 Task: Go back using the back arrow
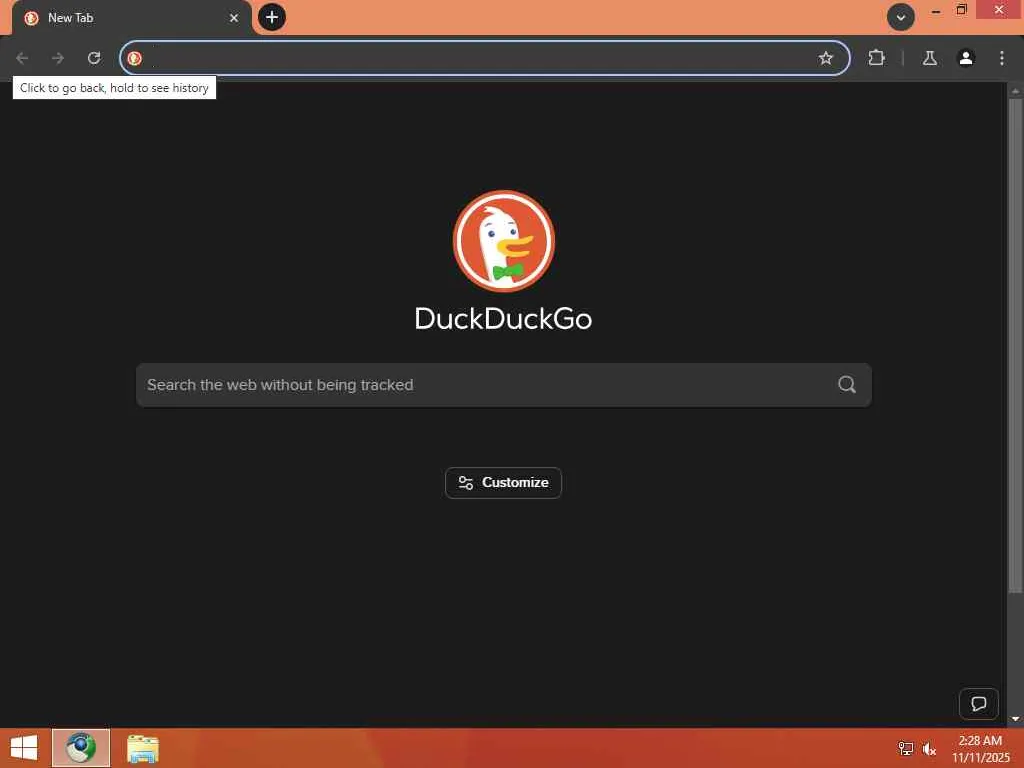pyautogui.click(x=22, y=58)
